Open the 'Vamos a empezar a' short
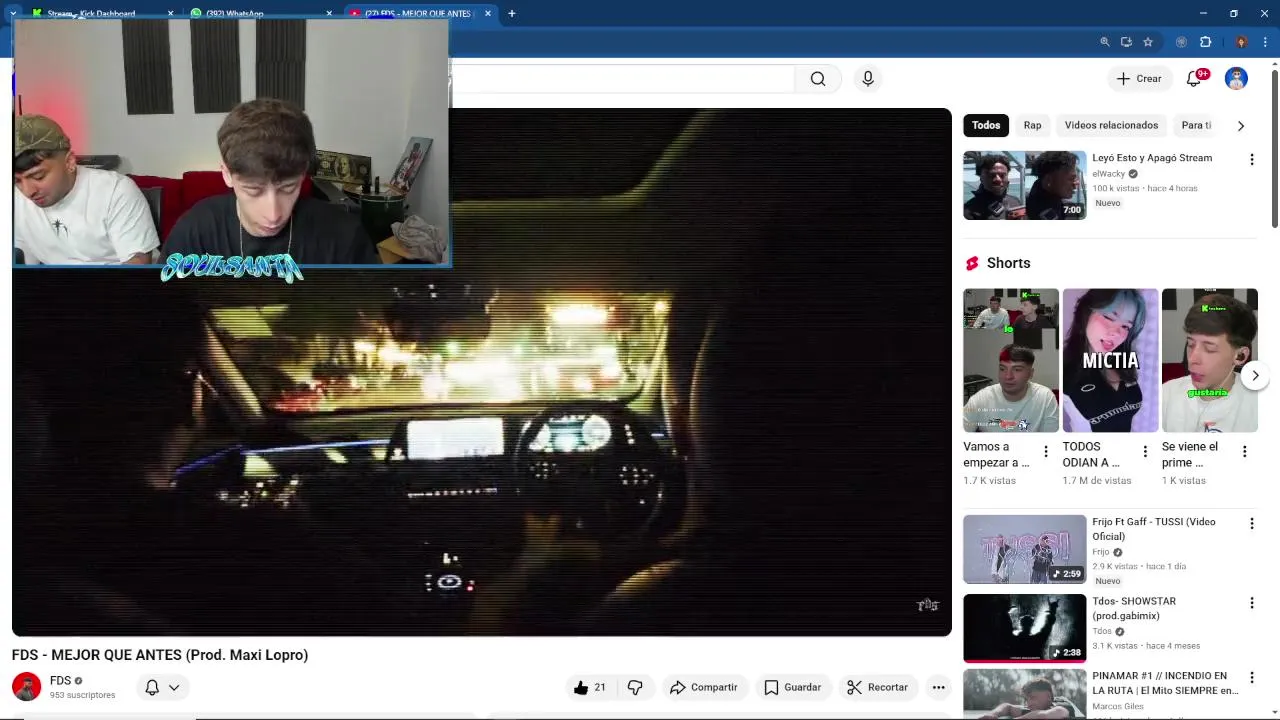The height and width of the screenshot is (720, 1280). [x=1010, y=360]
